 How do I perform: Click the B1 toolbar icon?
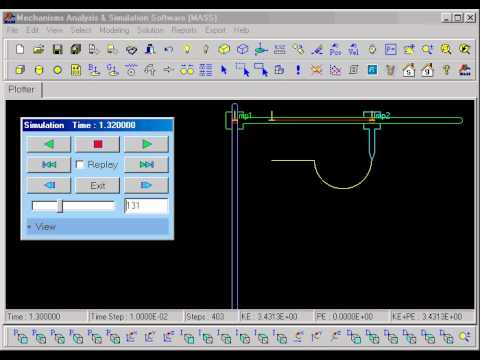click(x=94, y=70)
